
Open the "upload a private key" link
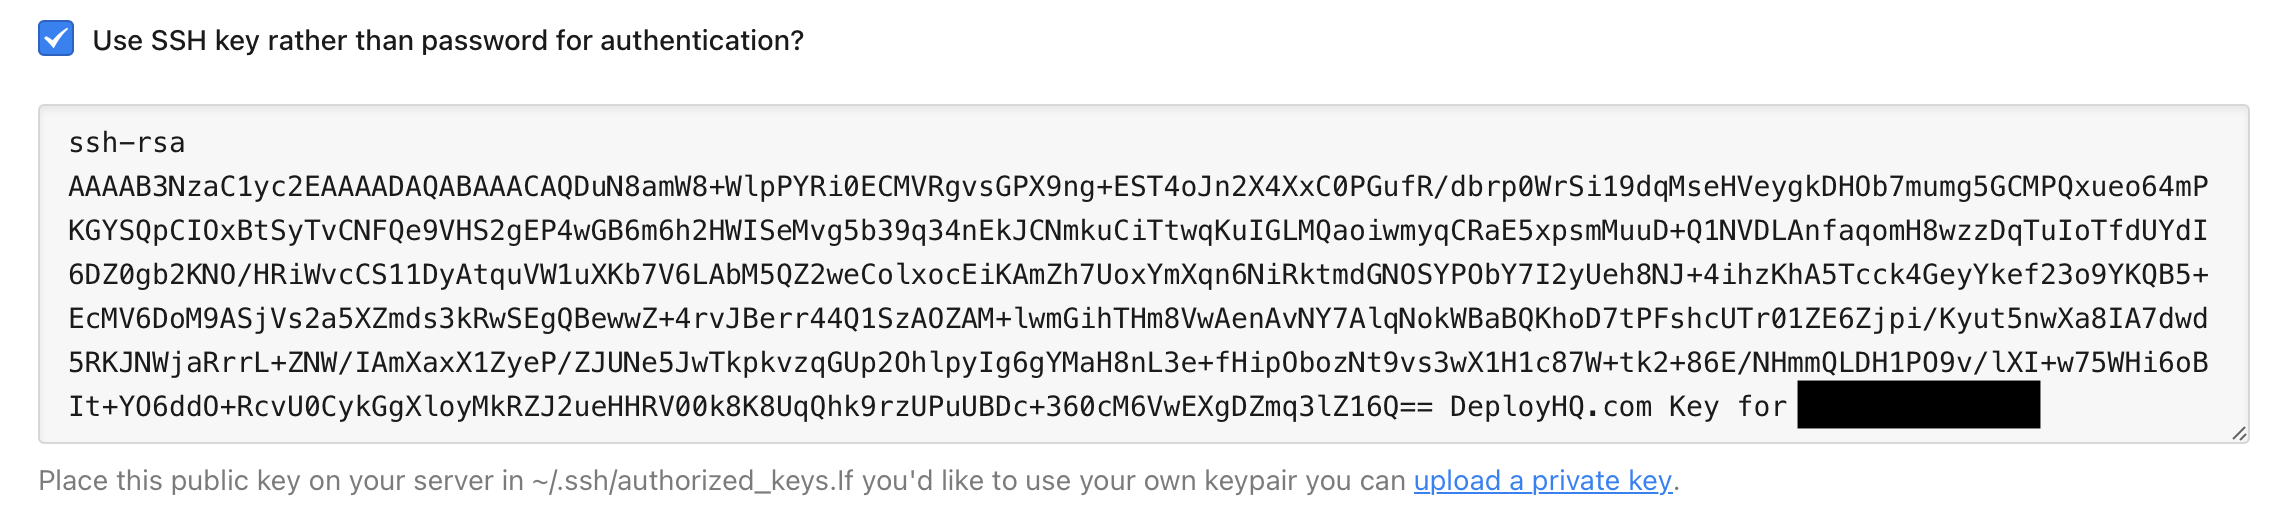pos(1542,481)
